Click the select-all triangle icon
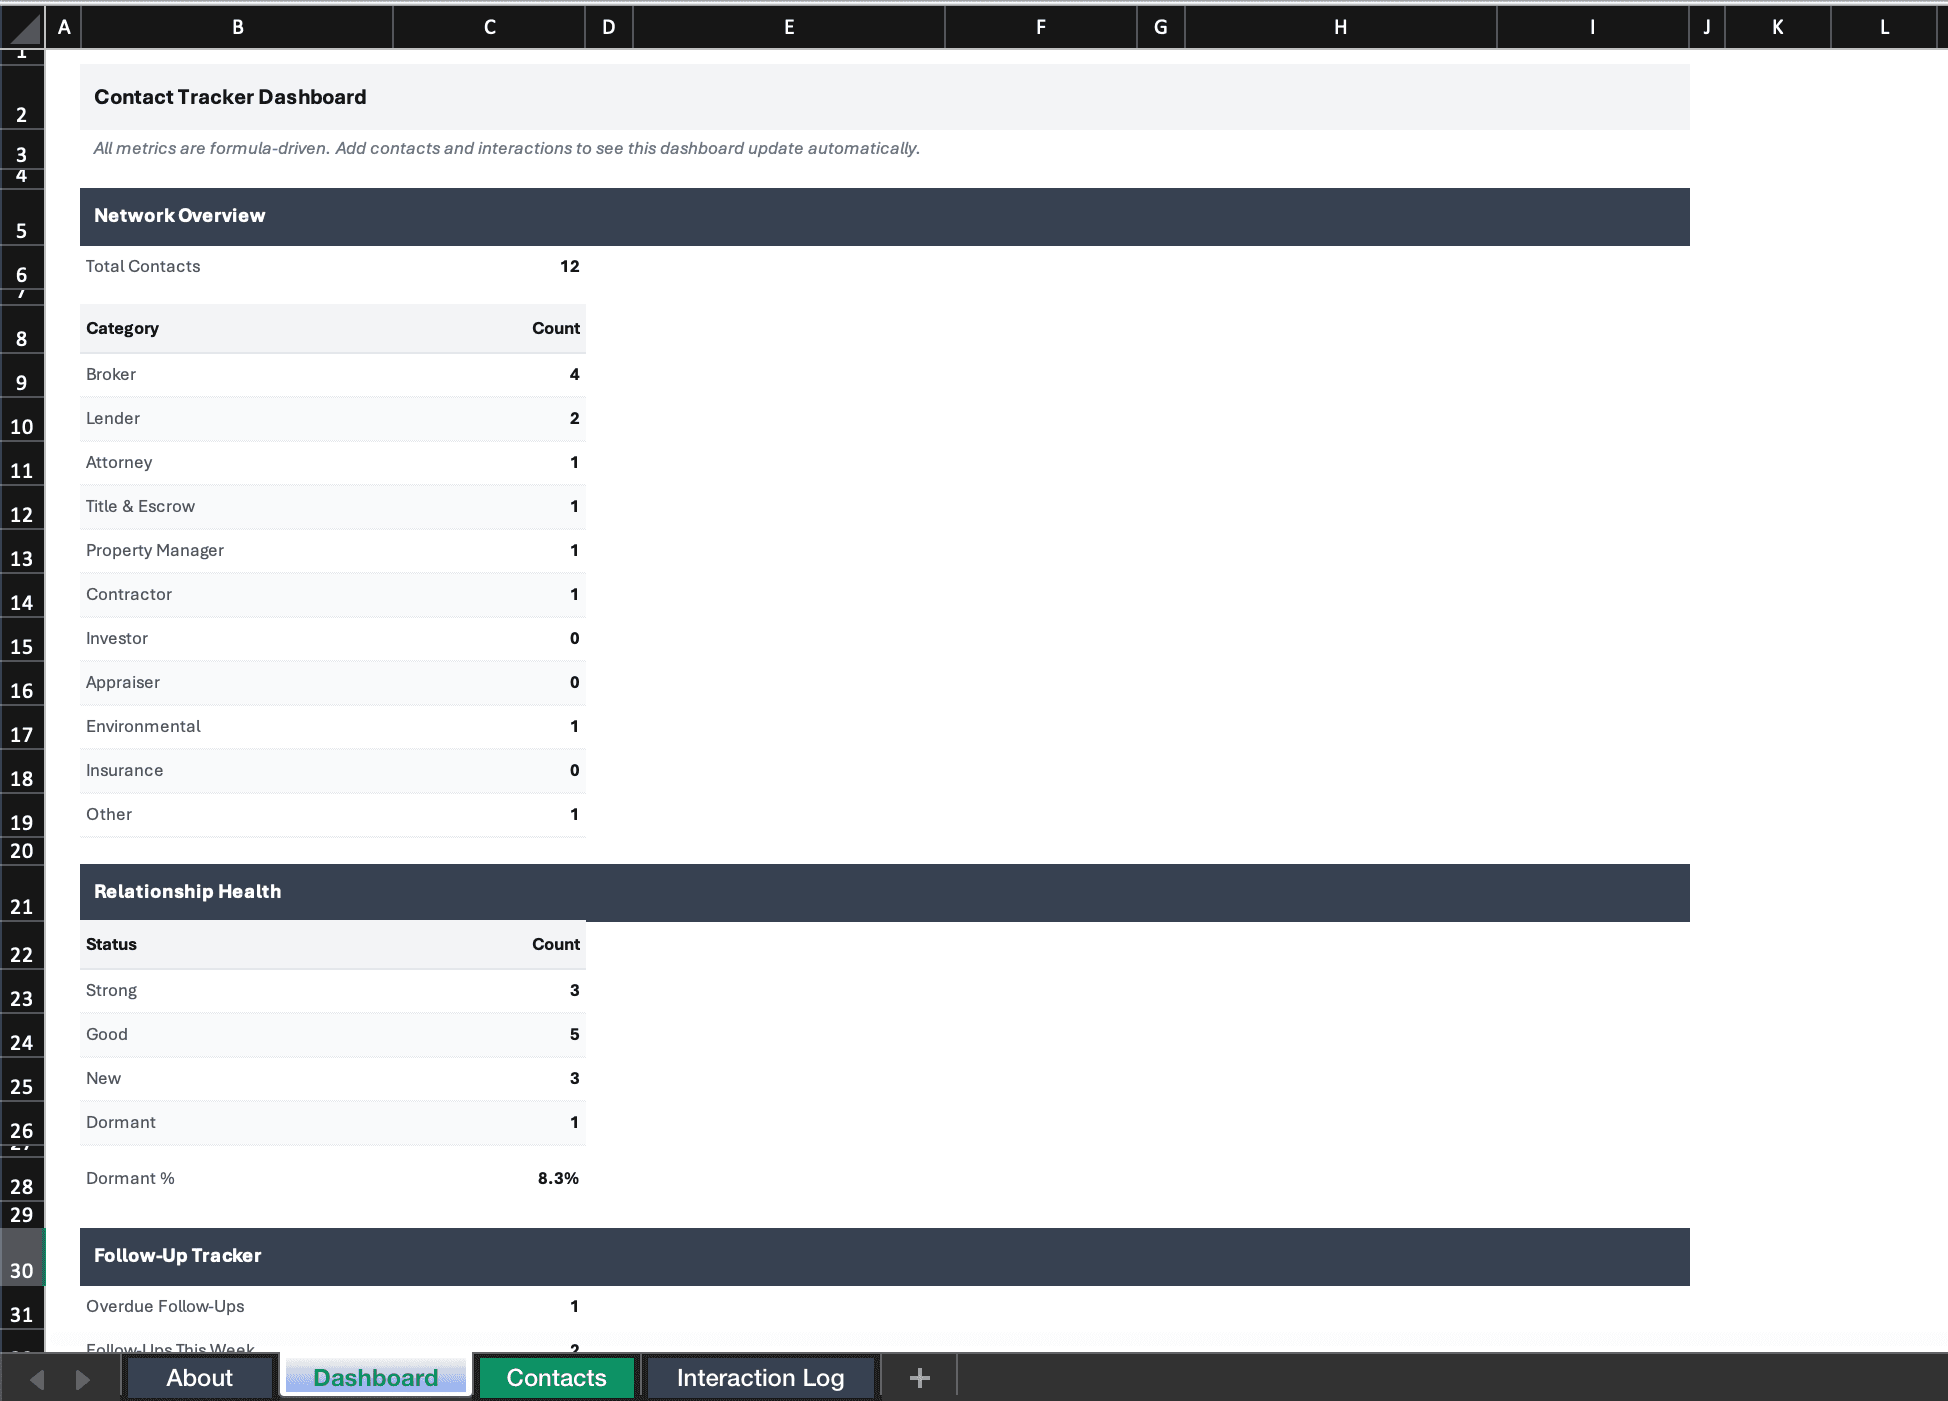Image resolution: width=1948 pixels, height=1401 pixels. [x=22, y=27]
